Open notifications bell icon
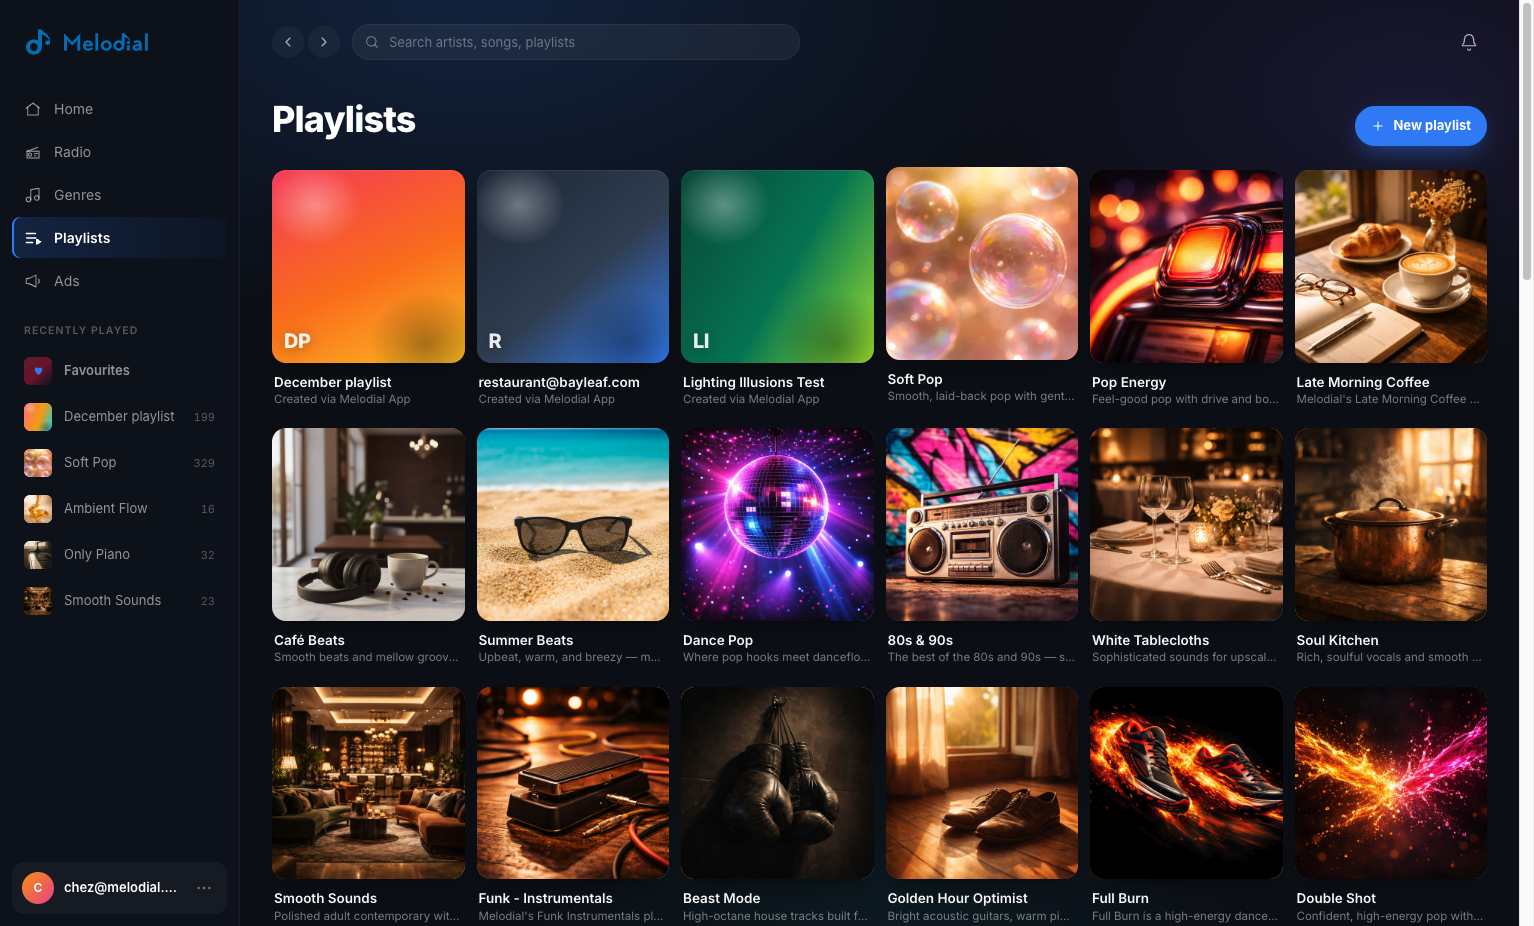This screenshot has height=926, width=1534. pos(1469,42)
